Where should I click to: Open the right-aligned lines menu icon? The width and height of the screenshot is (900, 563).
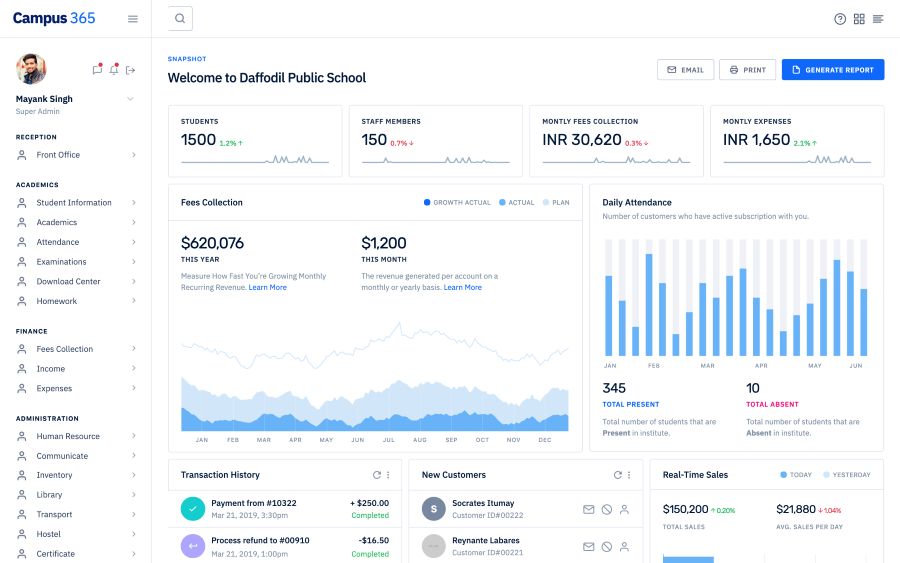[x=878, y=19]
